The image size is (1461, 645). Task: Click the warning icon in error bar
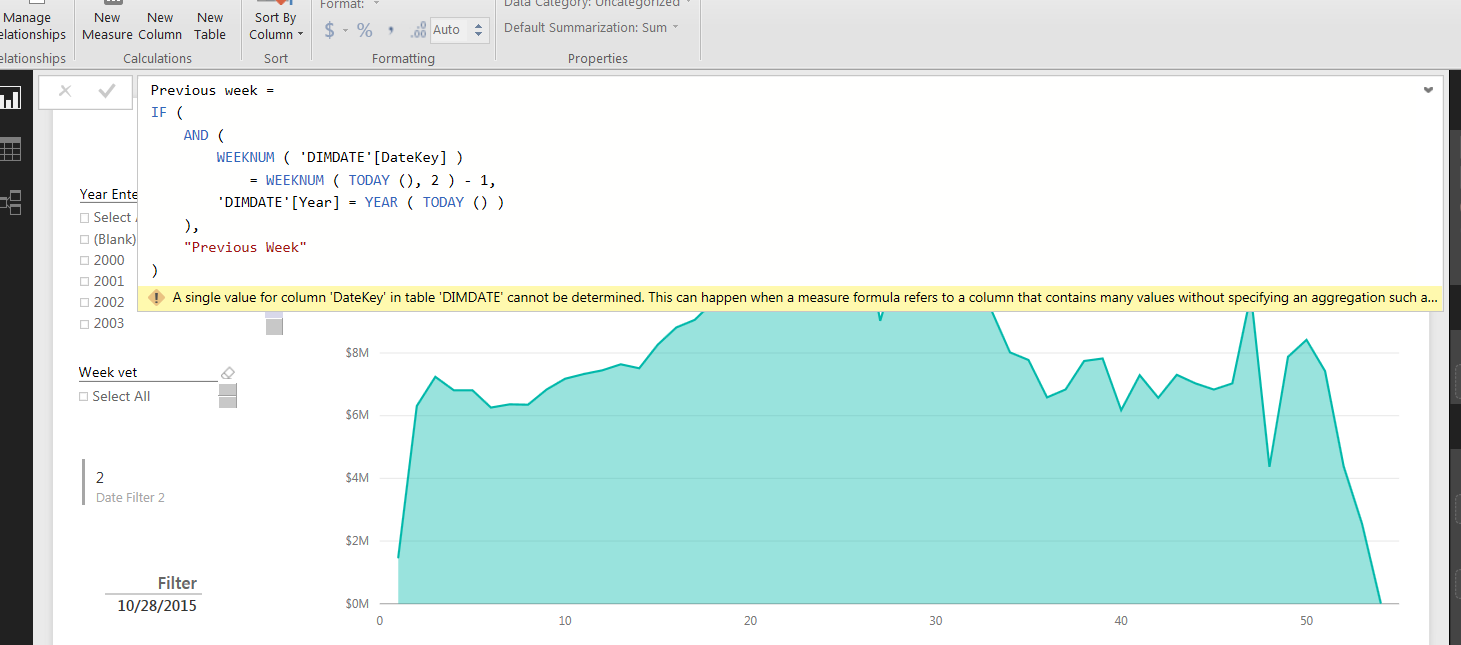point(157,298)
